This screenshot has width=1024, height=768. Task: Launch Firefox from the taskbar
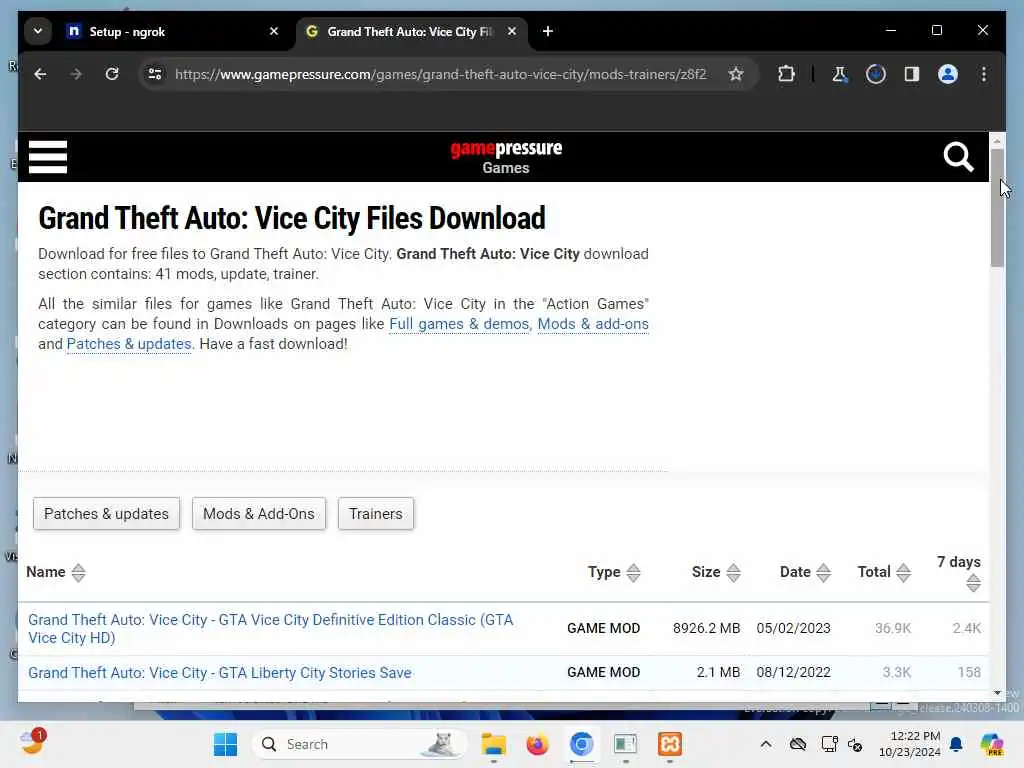click(537, 744)
